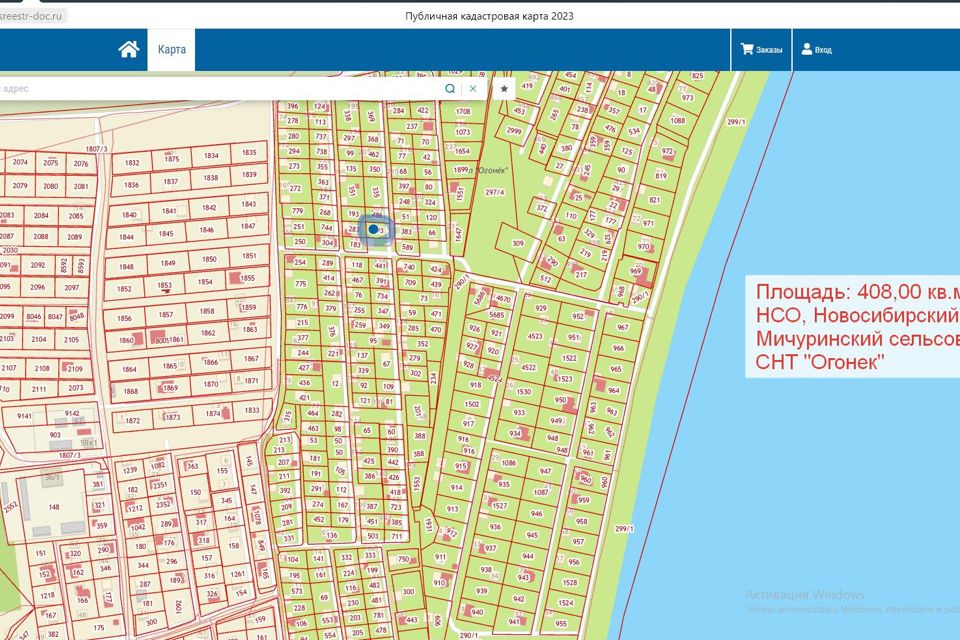Click parcel 903 on the map
Viewport: 960px width, 640px height.
point(54,435)
